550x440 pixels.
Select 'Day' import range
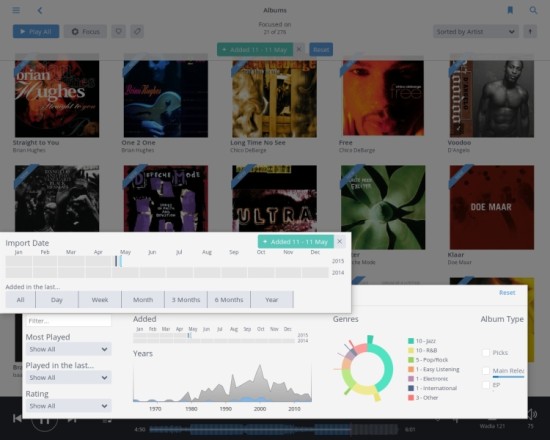57,300
